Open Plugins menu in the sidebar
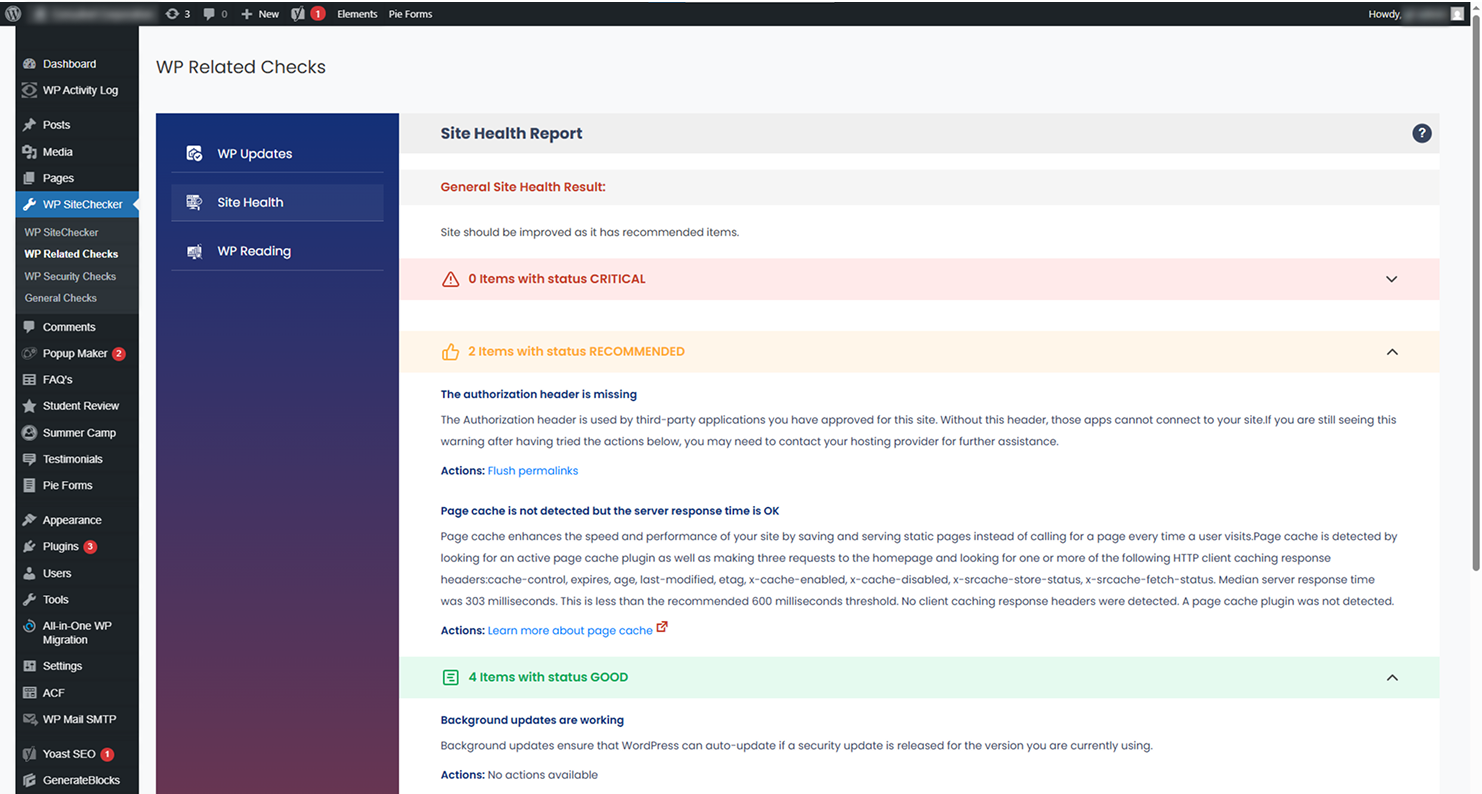This screenshot has height=794, width=1482. tap(60, 546)
